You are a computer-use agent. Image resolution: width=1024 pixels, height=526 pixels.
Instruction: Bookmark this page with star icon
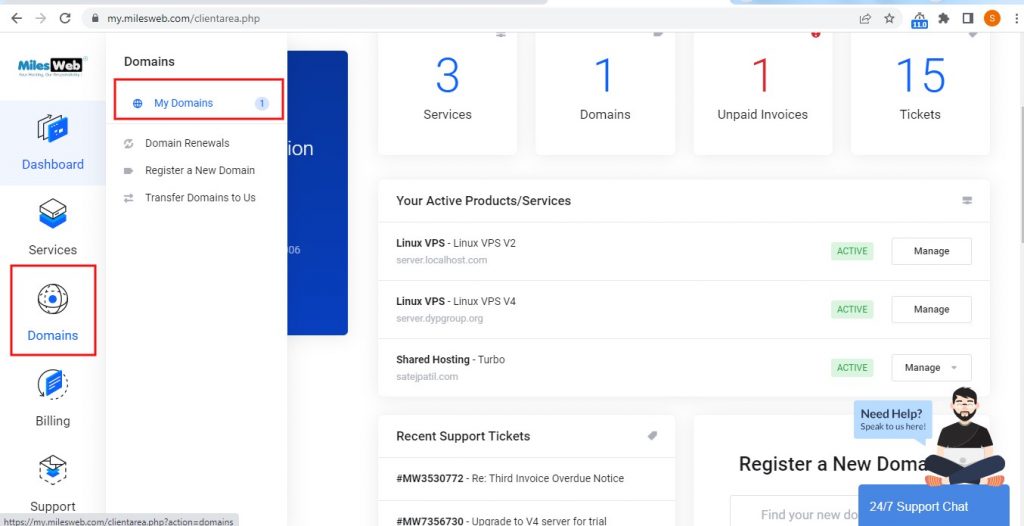(x=889, y=18)
